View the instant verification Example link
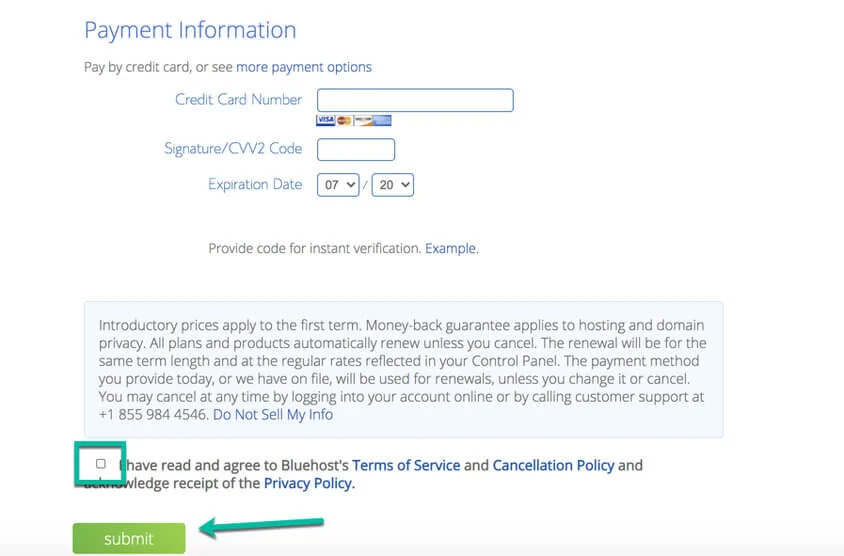This screenshot has height=556, width=844. (x=451, y=248)
